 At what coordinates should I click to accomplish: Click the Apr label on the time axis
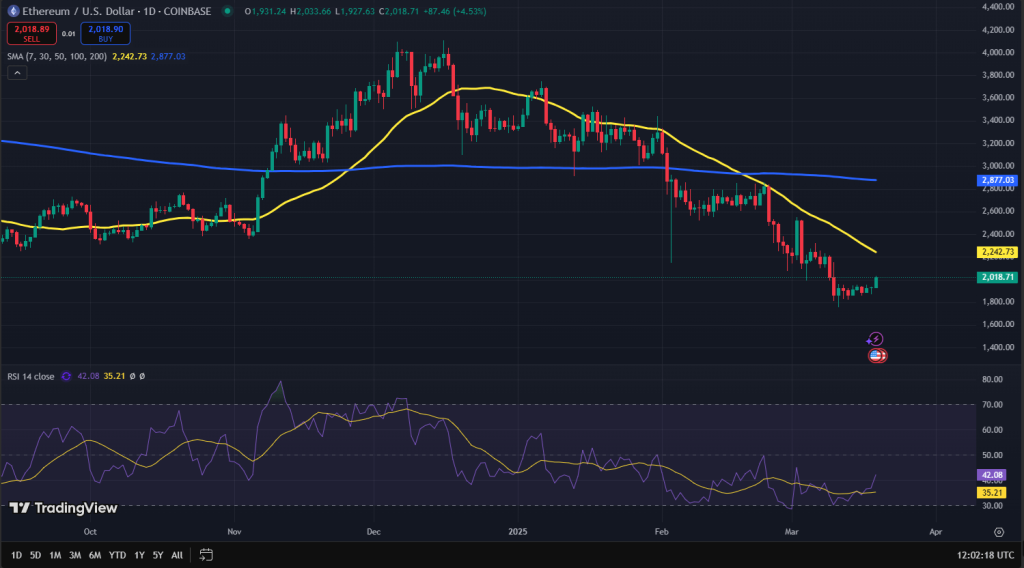pos(936,532)
